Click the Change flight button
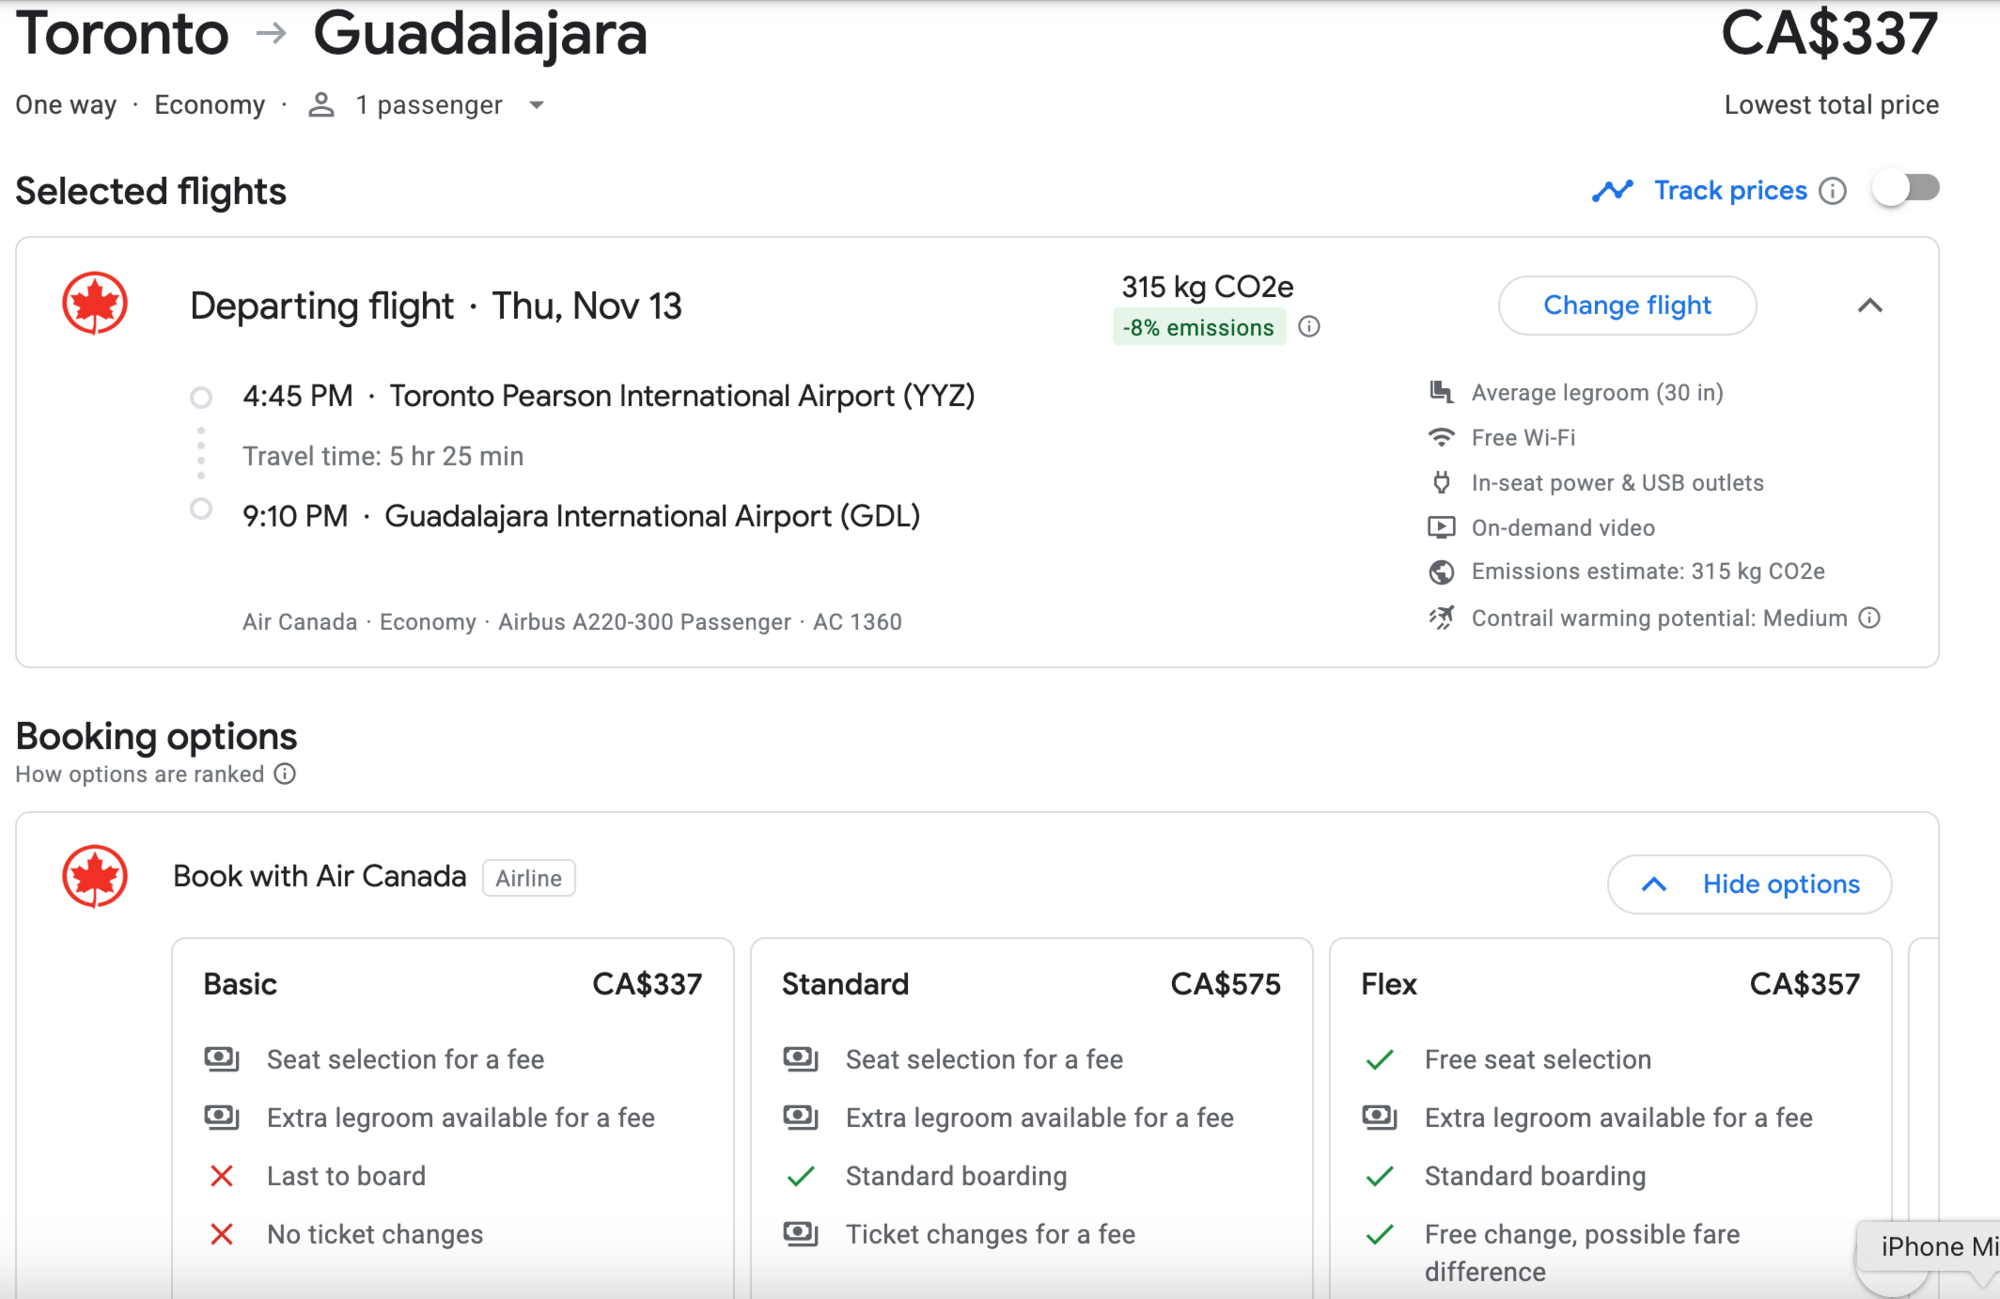The height and width of the screenshot is (1299, 2000). (x=1627, y=306)
